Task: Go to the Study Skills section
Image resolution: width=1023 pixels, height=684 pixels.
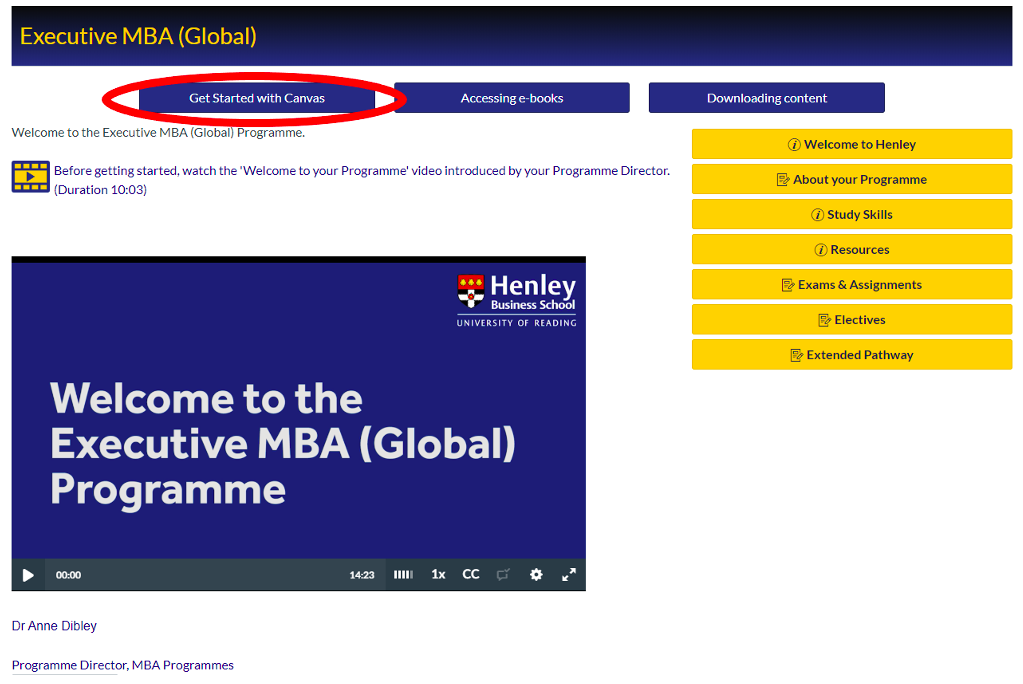Action: click(851, 215)
